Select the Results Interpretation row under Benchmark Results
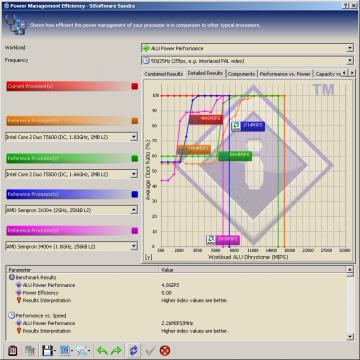 tap(47, 300)
